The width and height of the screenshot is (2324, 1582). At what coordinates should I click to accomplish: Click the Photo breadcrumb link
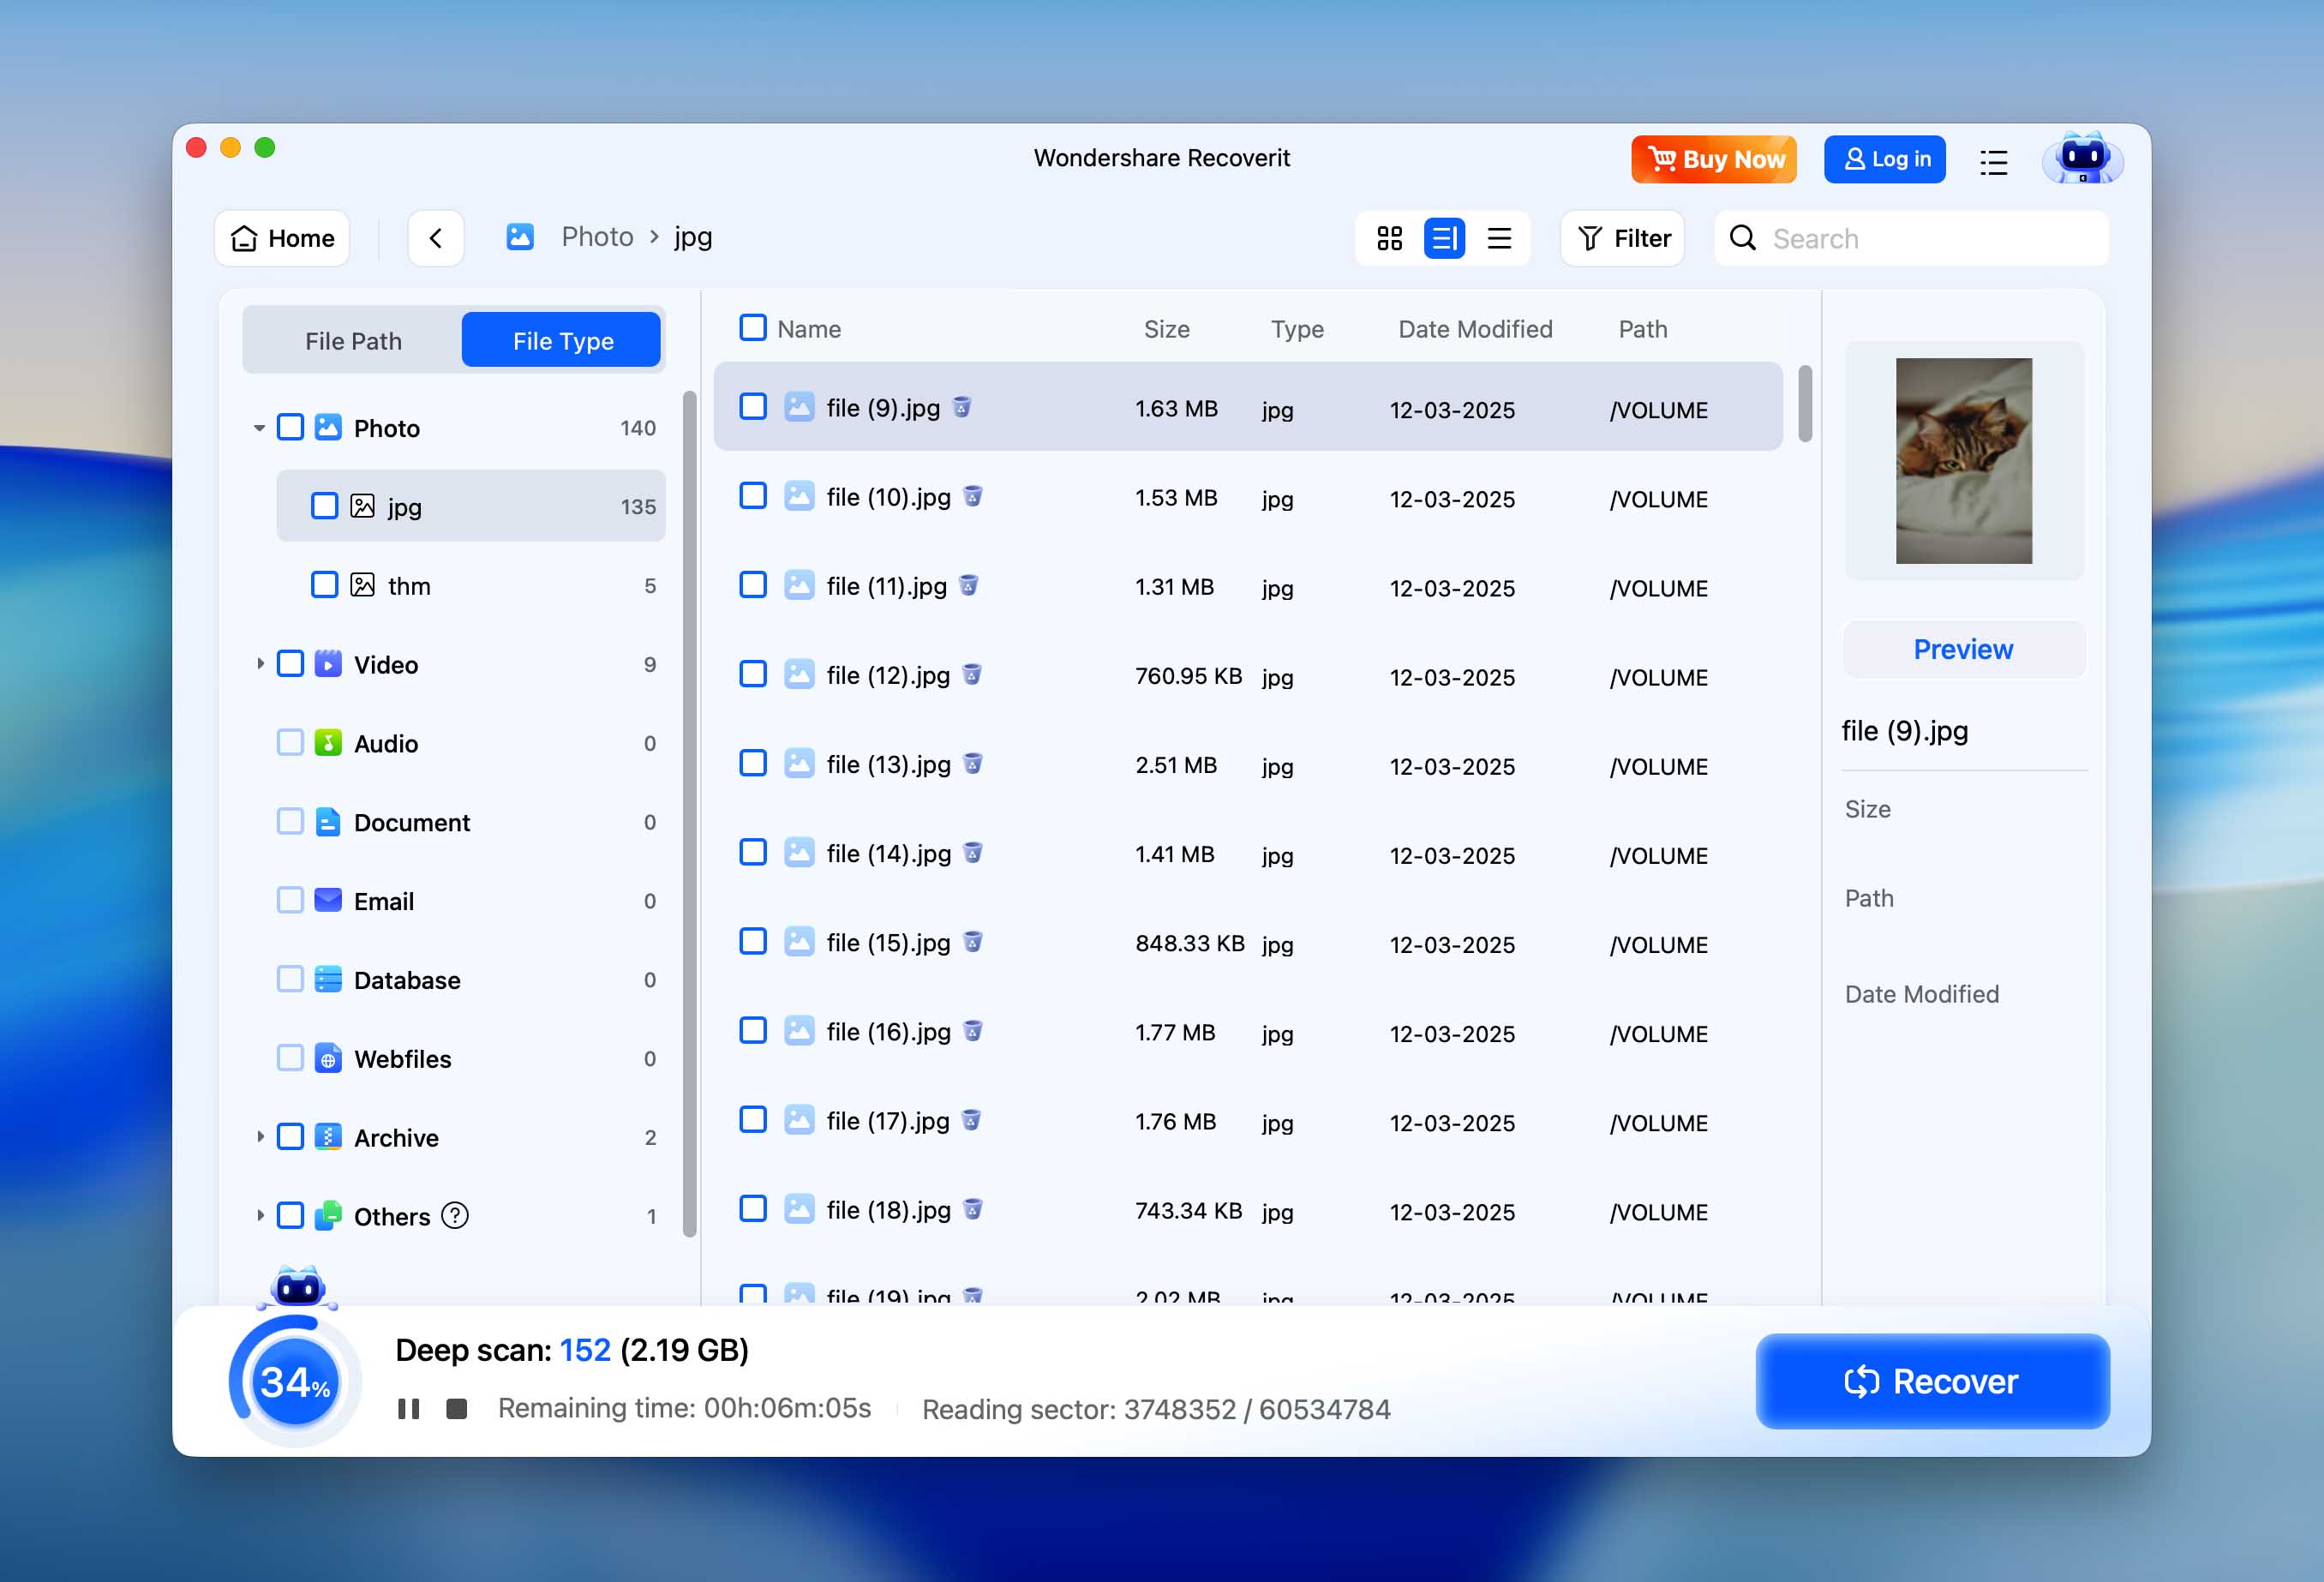(x=597, y=236)
